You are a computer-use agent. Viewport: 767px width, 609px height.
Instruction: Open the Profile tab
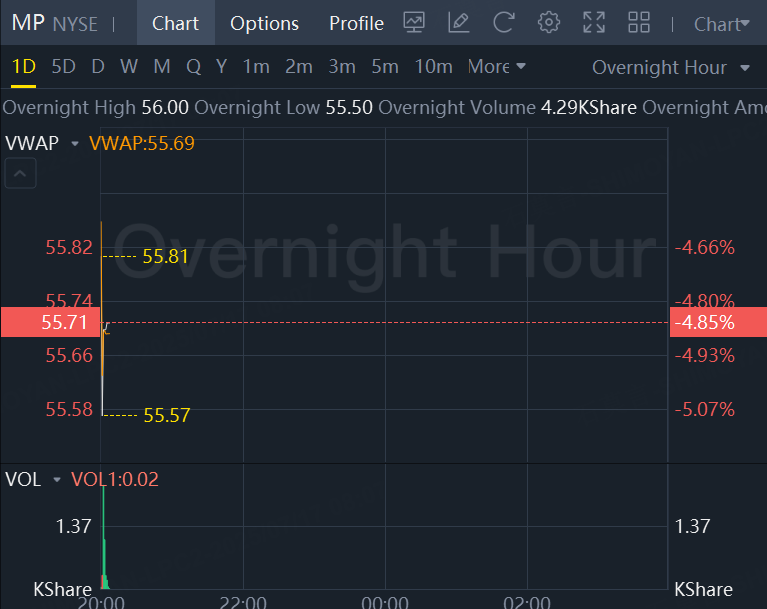click(356, 23)
